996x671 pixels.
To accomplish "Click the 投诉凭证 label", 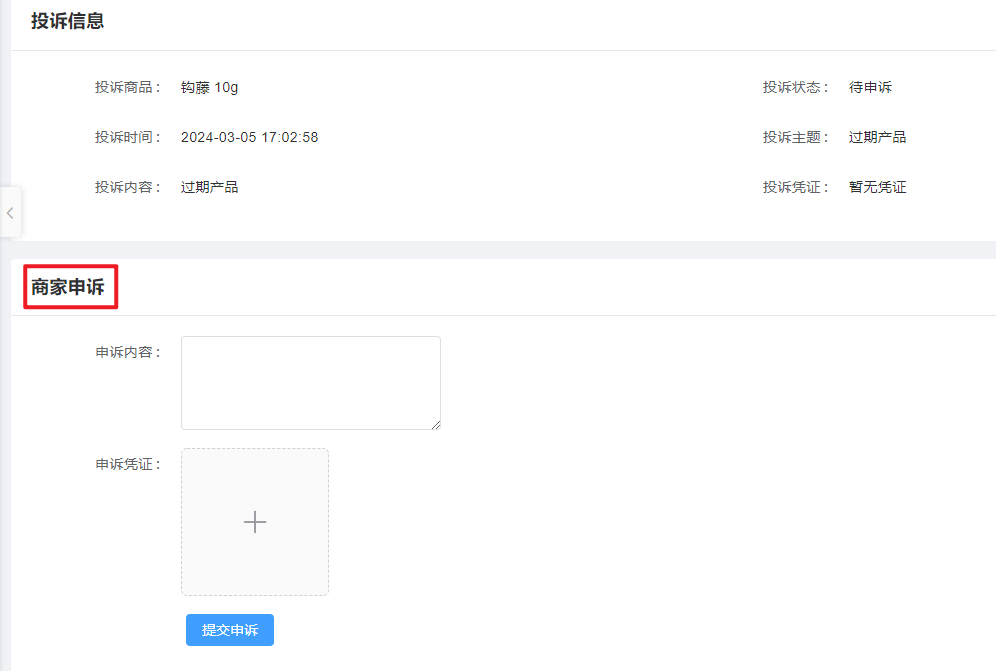I will [x=796, y=187].
